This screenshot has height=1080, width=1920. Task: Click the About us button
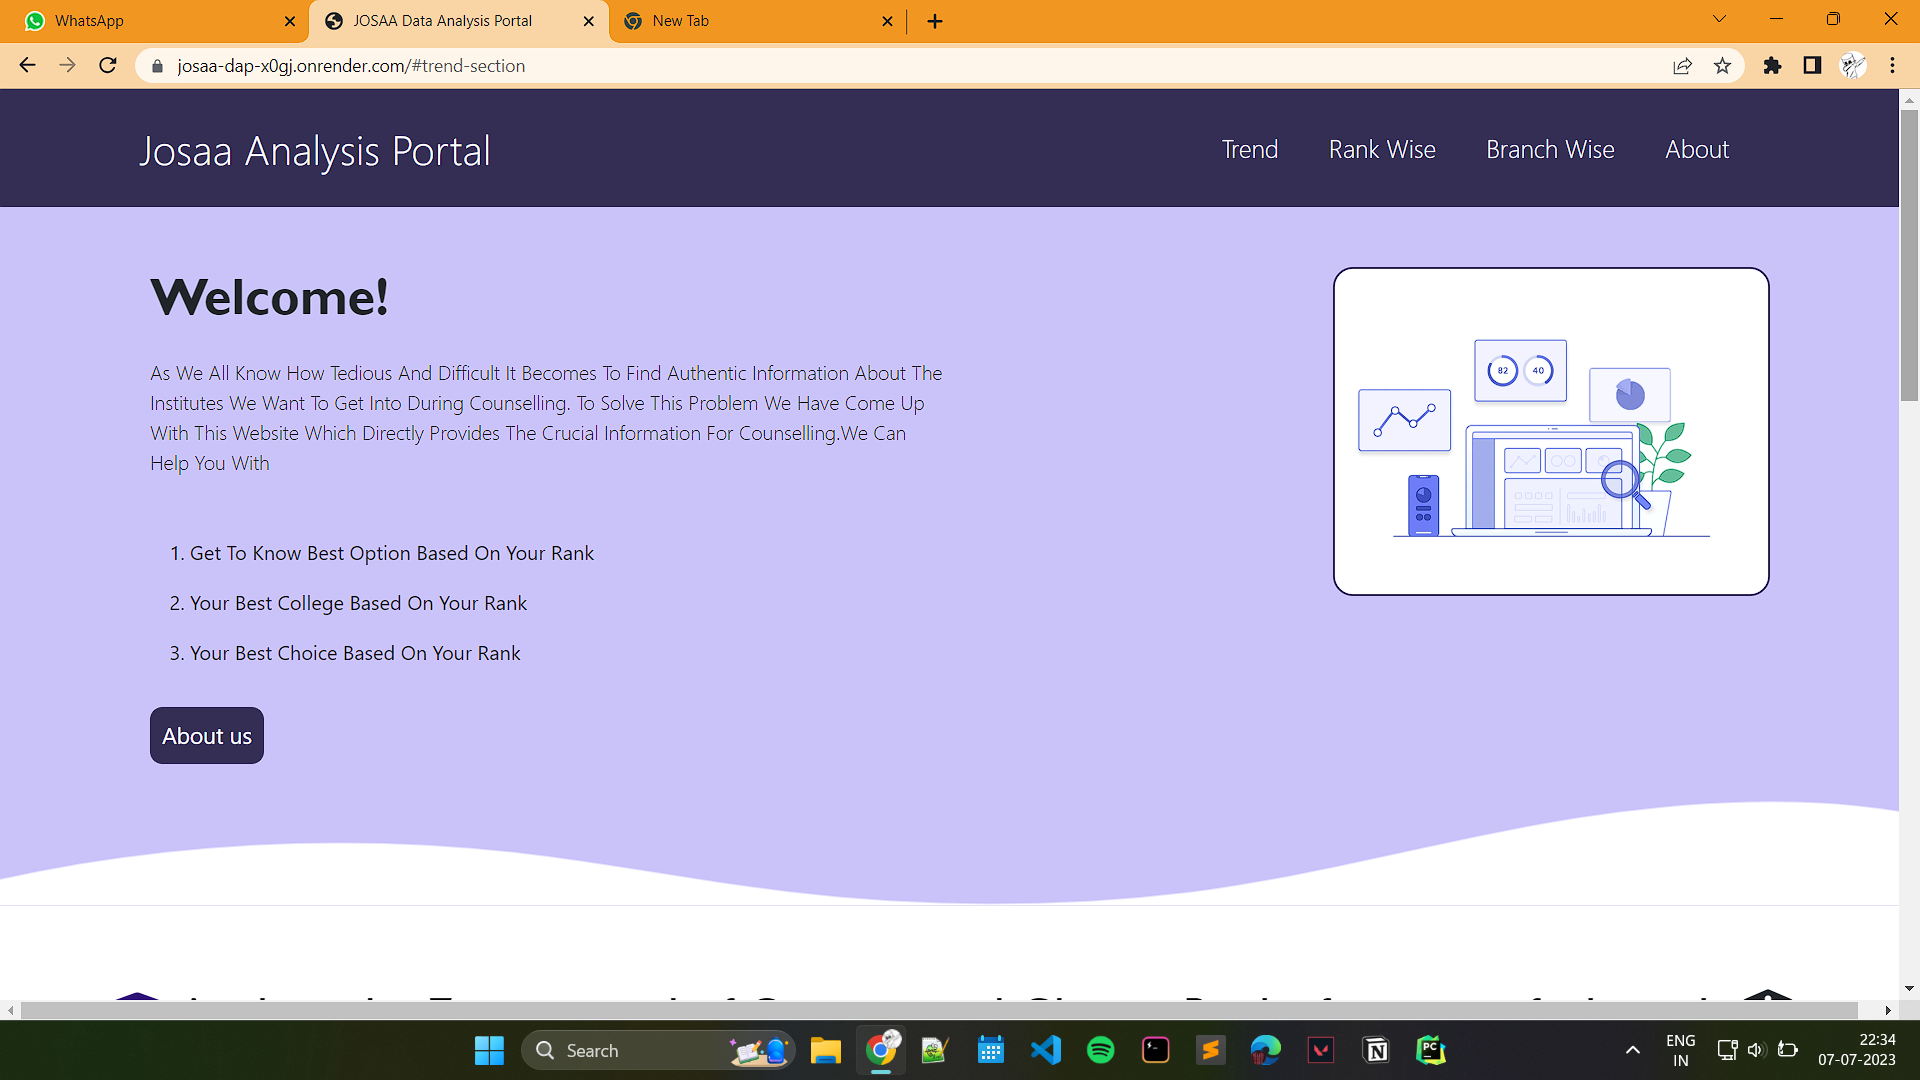(207, 736)
